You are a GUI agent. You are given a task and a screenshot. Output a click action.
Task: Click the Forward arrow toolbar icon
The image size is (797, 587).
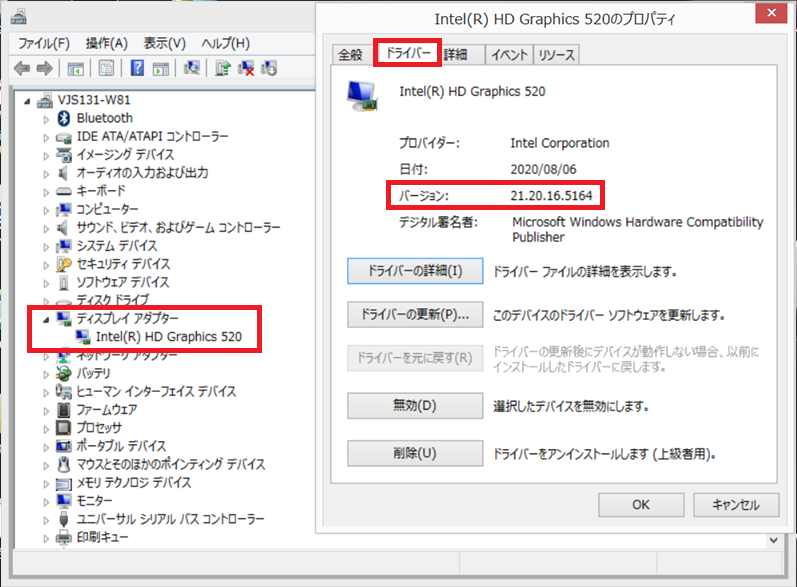pos(45,68)
